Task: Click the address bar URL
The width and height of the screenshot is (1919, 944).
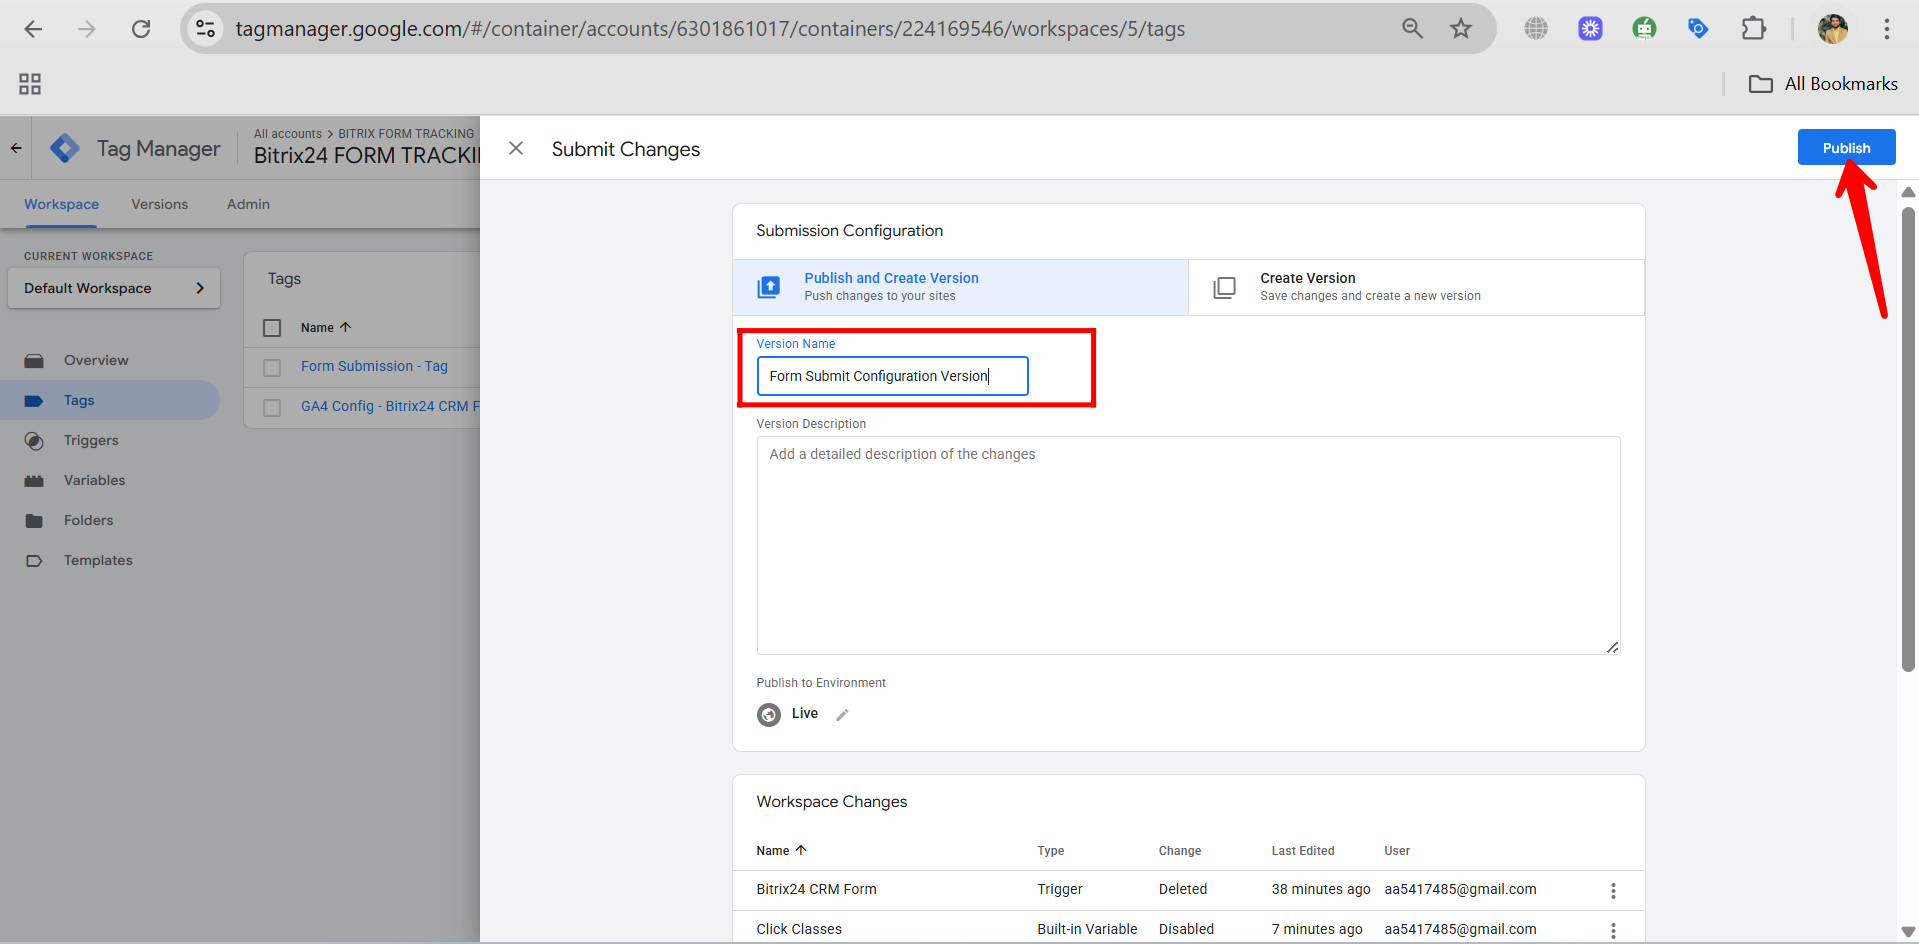Action: click(x=710, y=29)
